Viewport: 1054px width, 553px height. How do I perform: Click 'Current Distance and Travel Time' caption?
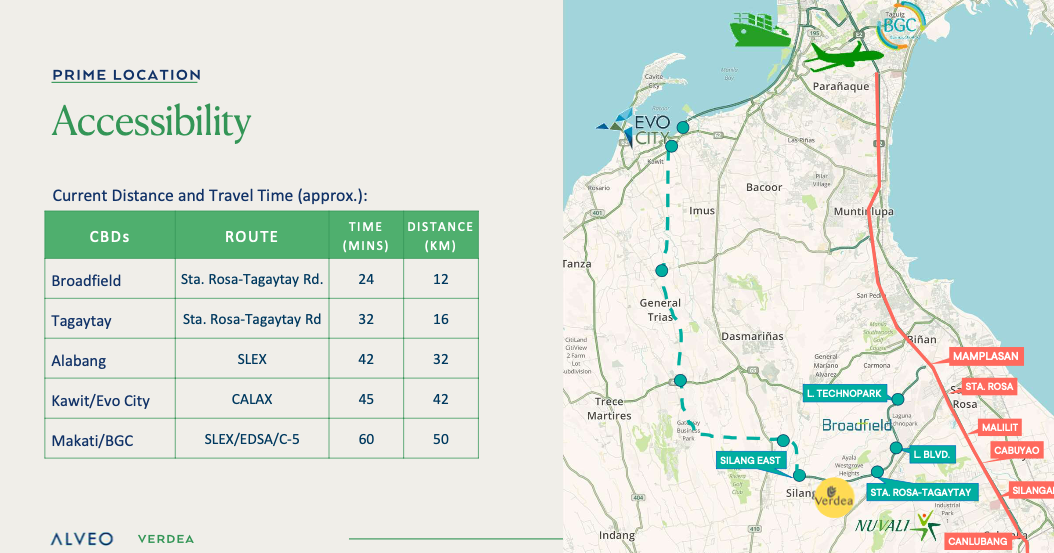click(x=210, y=196)
